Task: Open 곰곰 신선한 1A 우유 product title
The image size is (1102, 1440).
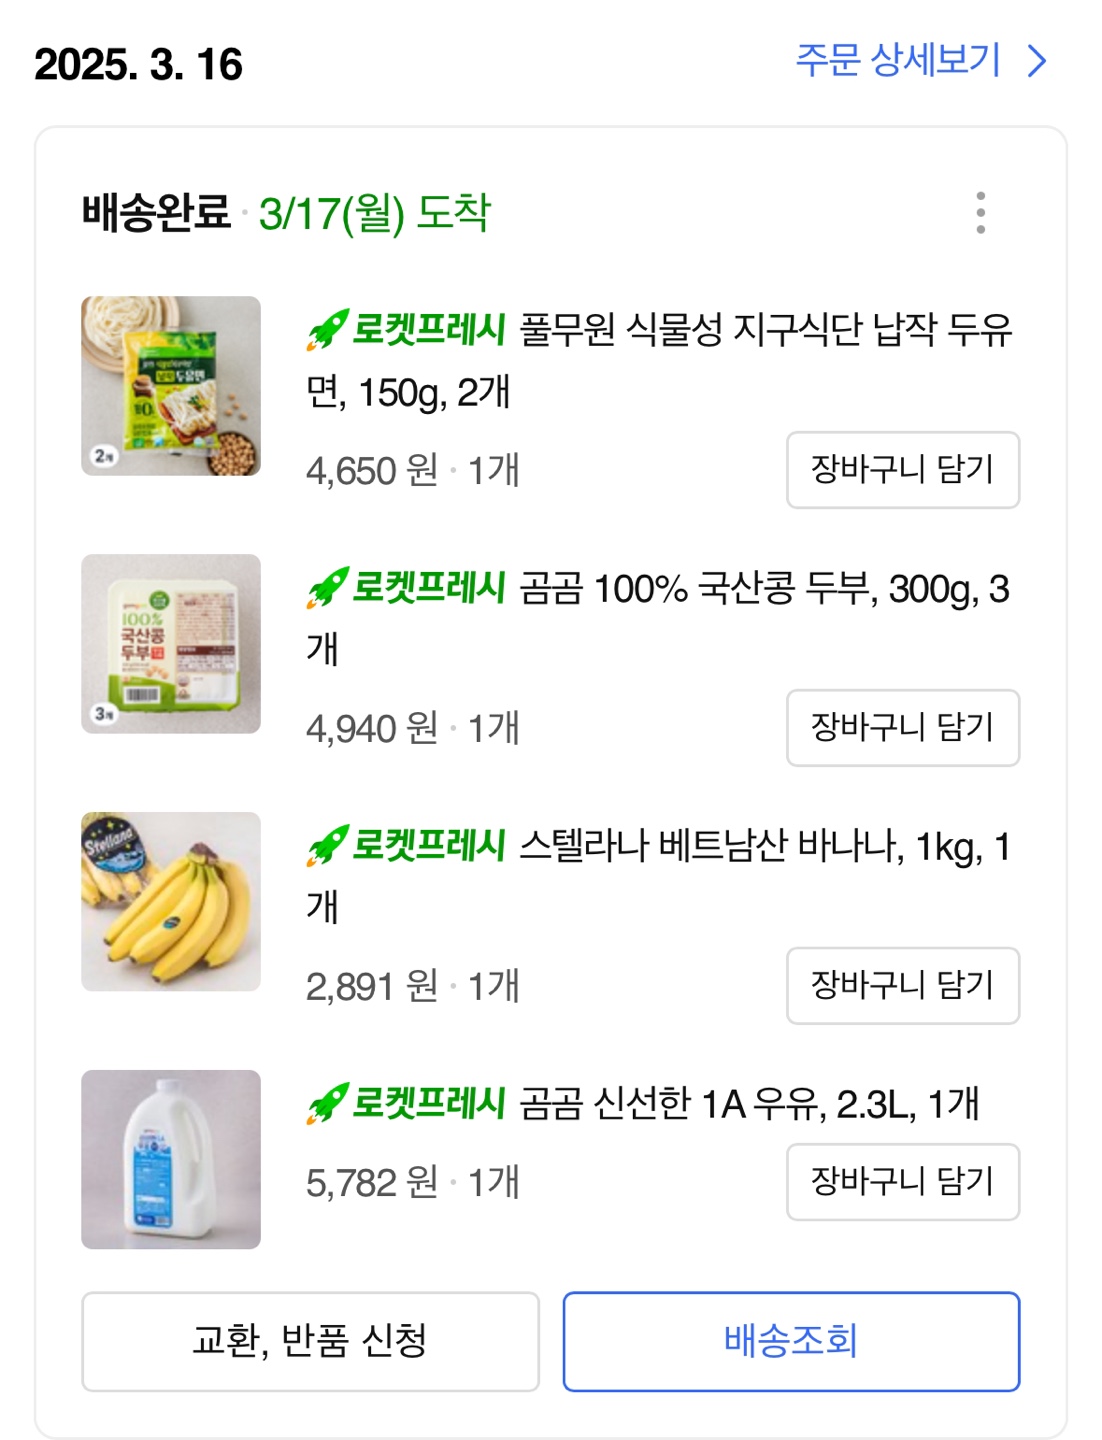Action: (748, 1105)
